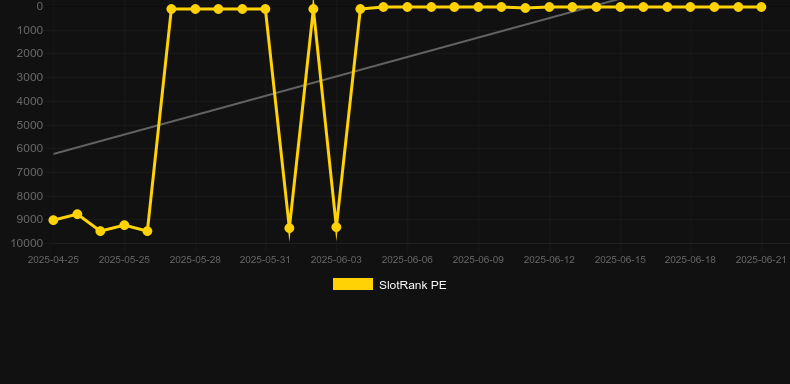The image size is (790, 384).
Task: Select the data point for 2025-05-25
Action: point(124,225)
